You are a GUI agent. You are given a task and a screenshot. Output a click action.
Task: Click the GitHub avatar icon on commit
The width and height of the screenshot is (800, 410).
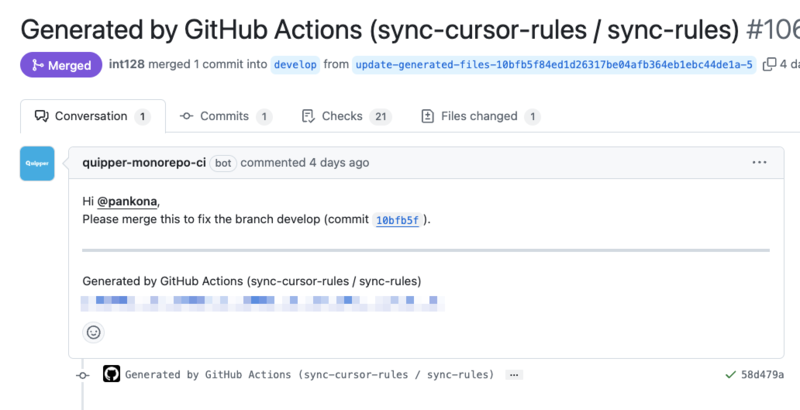pos(111,374)
